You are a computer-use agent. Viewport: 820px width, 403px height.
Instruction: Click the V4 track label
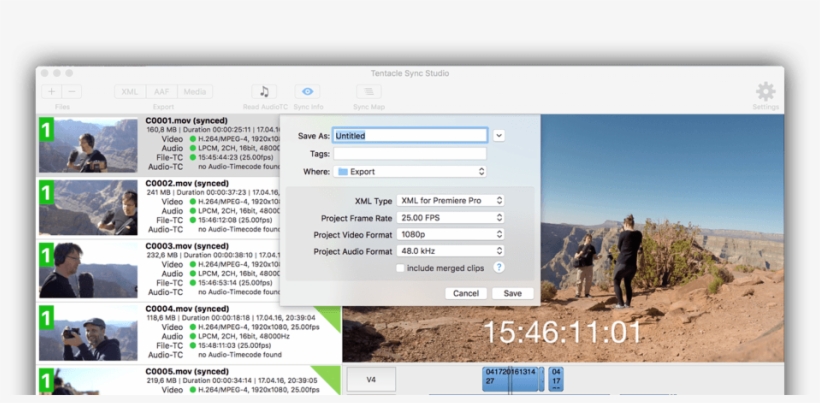tap(371, 379)
